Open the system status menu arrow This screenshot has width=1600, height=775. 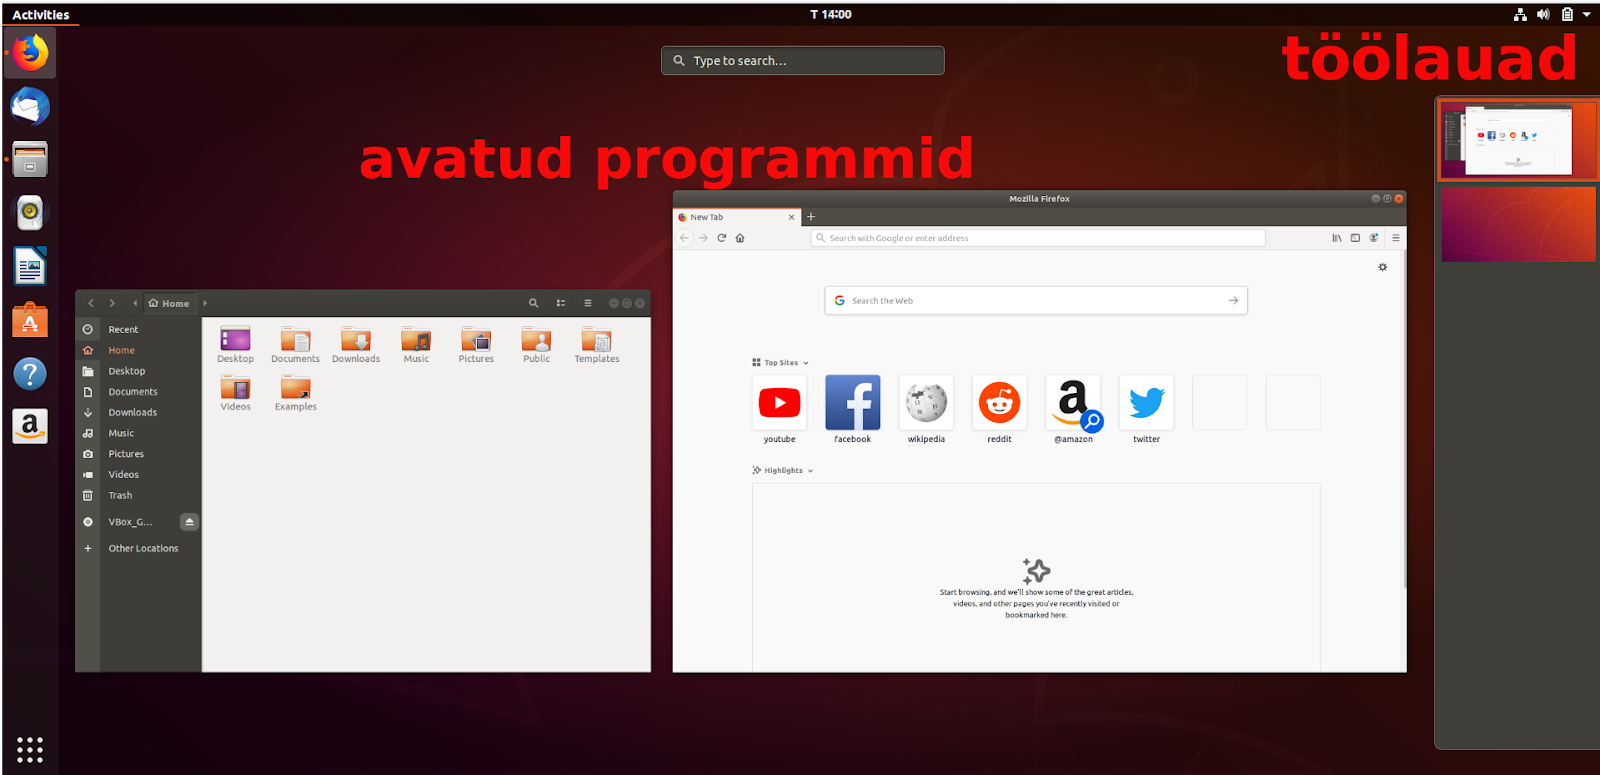(x=1586, y=14)
